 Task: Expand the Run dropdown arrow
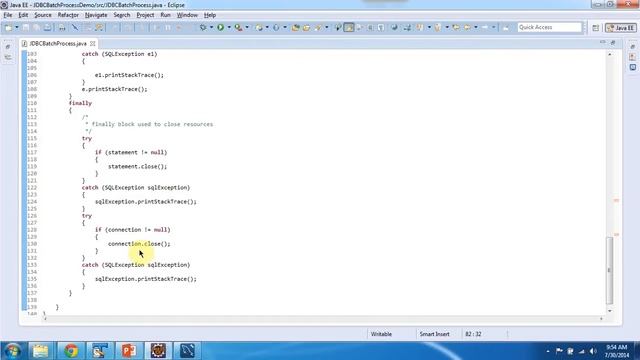click(x=229, y=27)
